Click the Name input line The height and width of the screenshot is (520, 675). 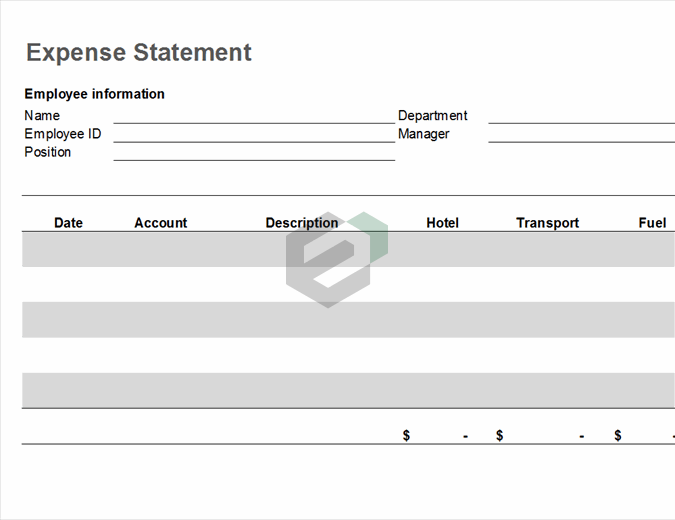254,116
